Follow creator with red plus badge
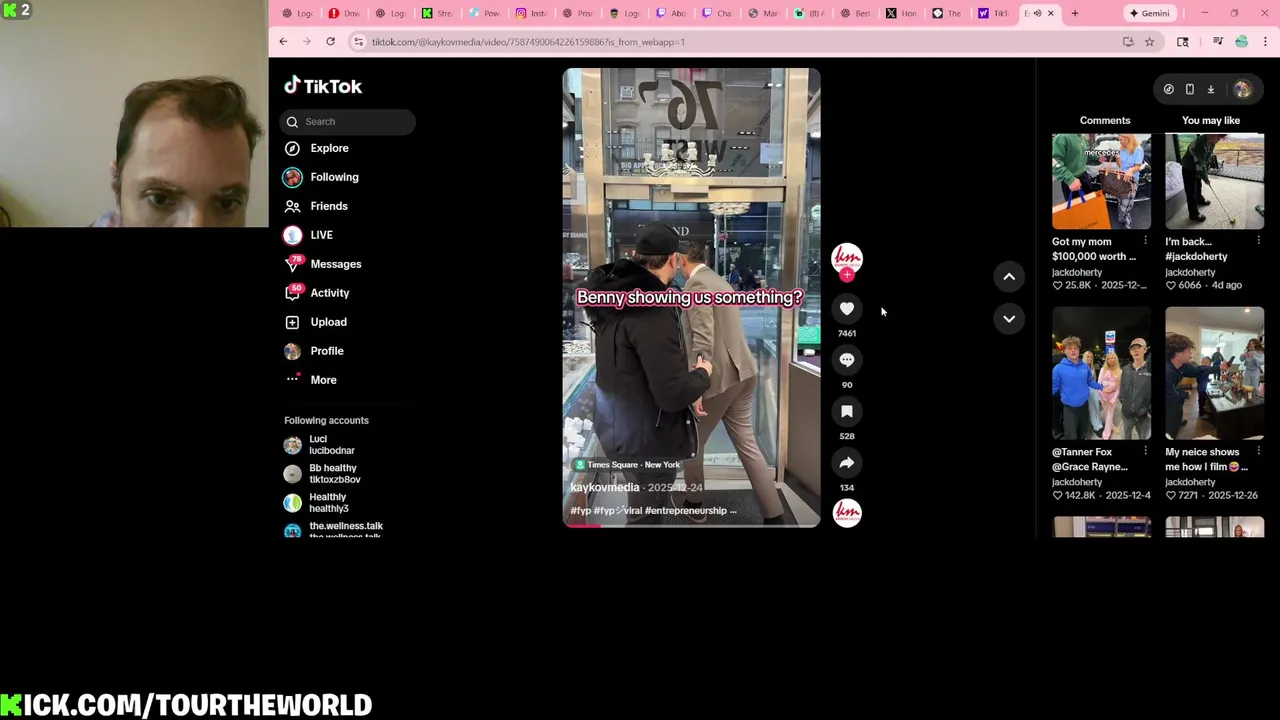1280x720 pixels. coord(847,275)
